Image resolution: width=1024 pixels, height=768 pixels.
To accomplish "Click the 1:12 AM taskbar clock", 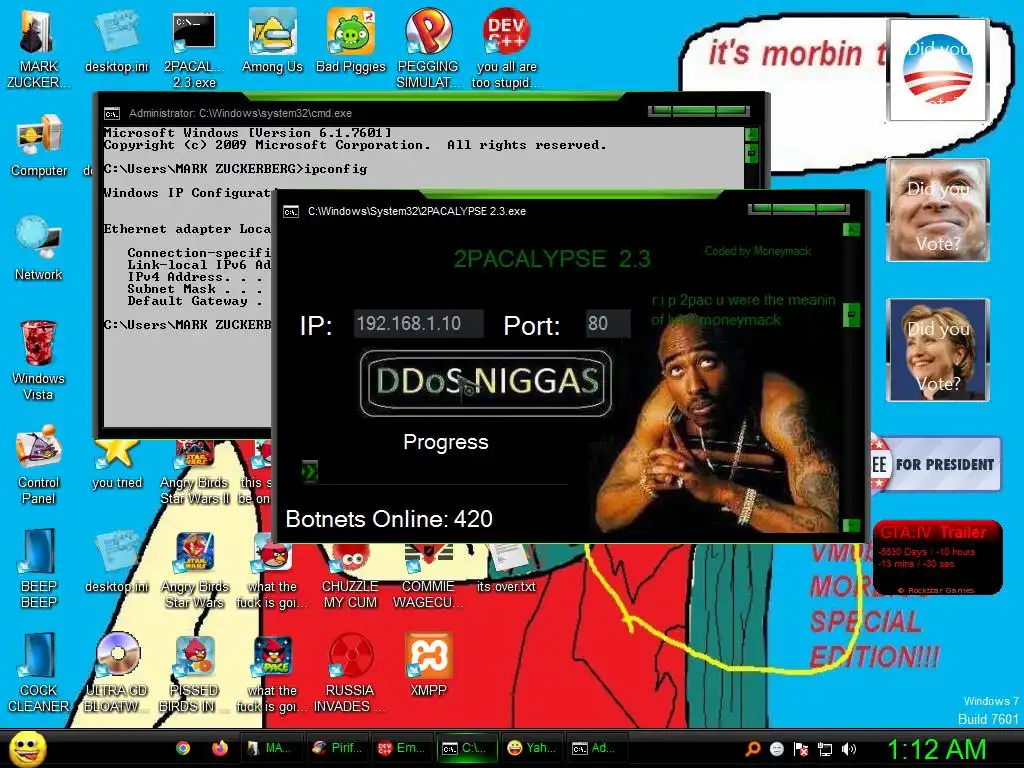I will tap(936, 749).
